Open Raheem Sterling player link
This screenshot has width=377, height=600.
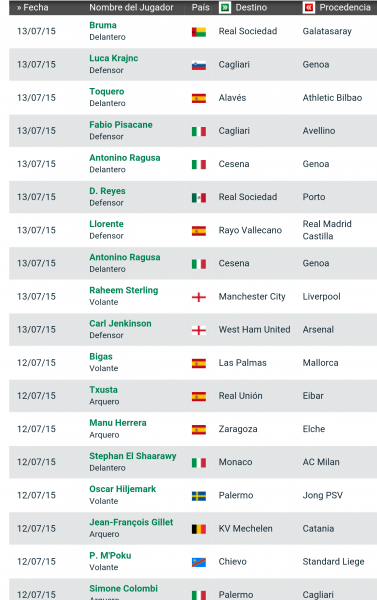pos(124,290)
